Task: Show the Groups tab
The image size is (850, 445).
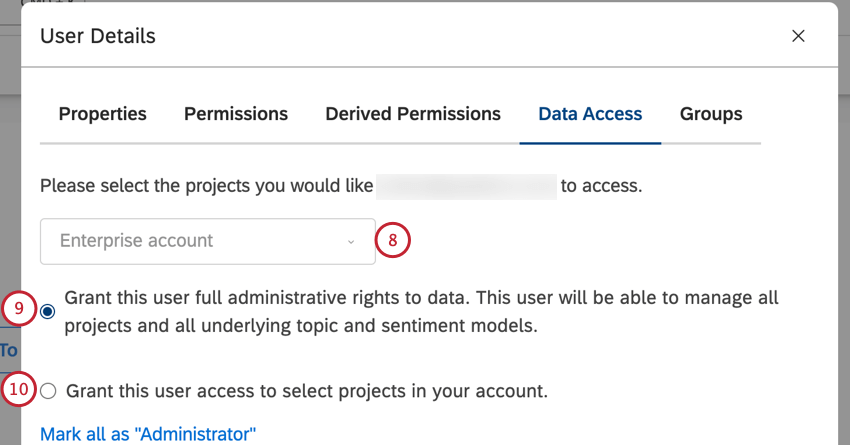Action: 711,114
